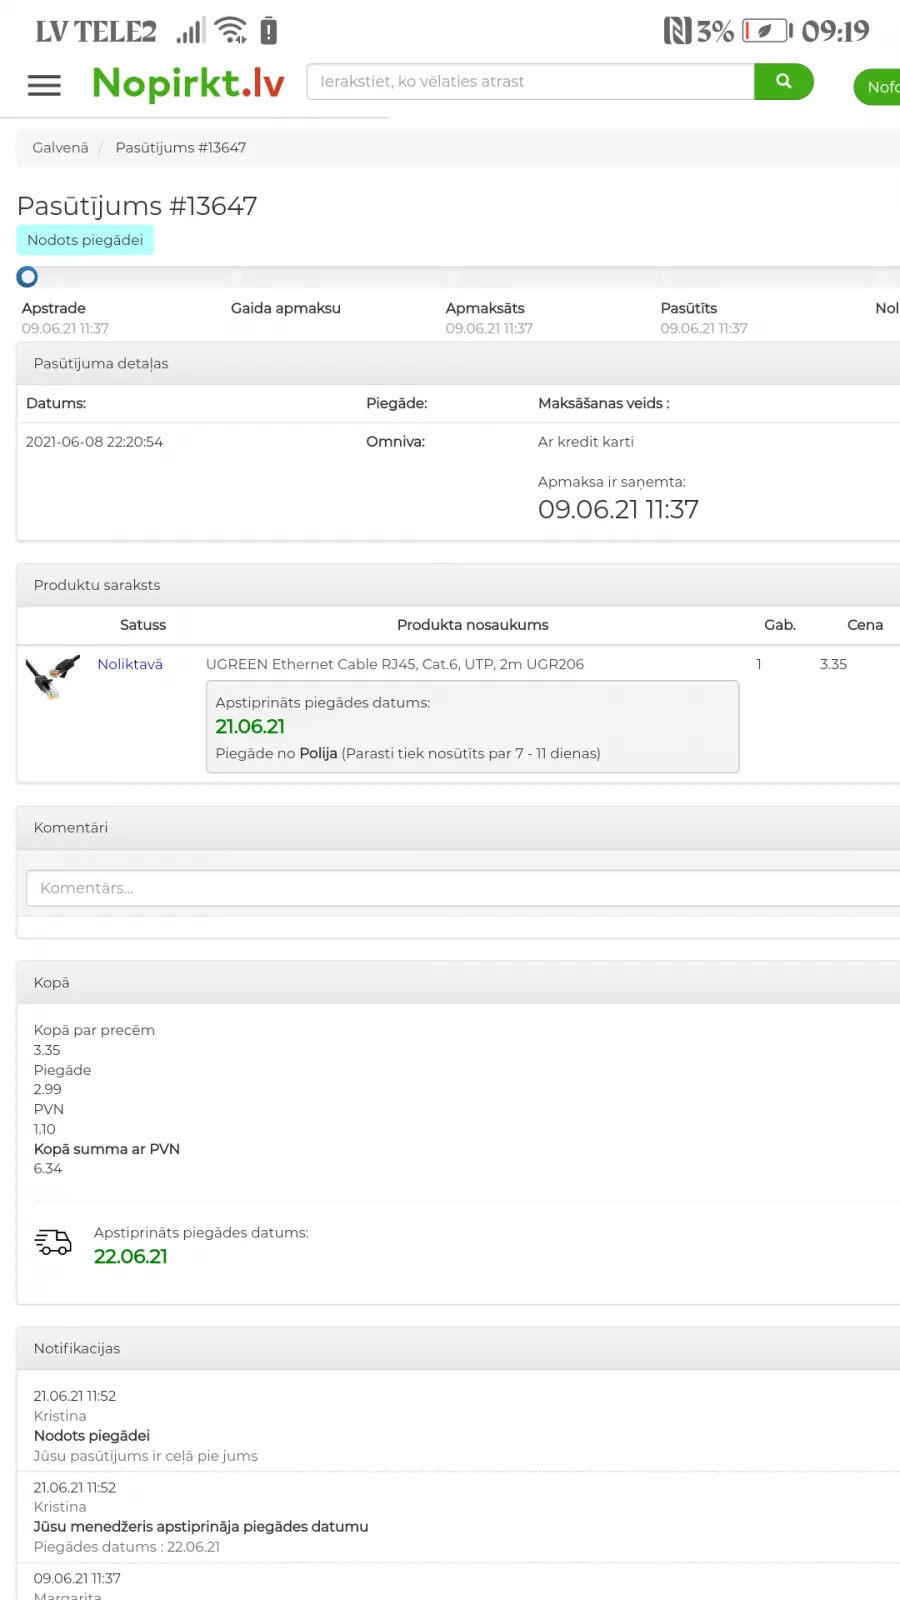The width and height of the screenshot is (900, 1600).
Task: Click the green search magnifier button
Action: (x=783, y=82)
